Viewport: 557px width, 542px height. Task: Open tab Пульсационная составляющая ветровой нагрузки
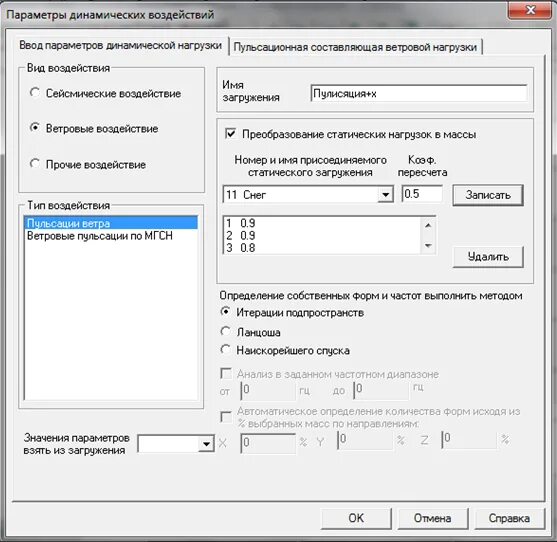355,47
